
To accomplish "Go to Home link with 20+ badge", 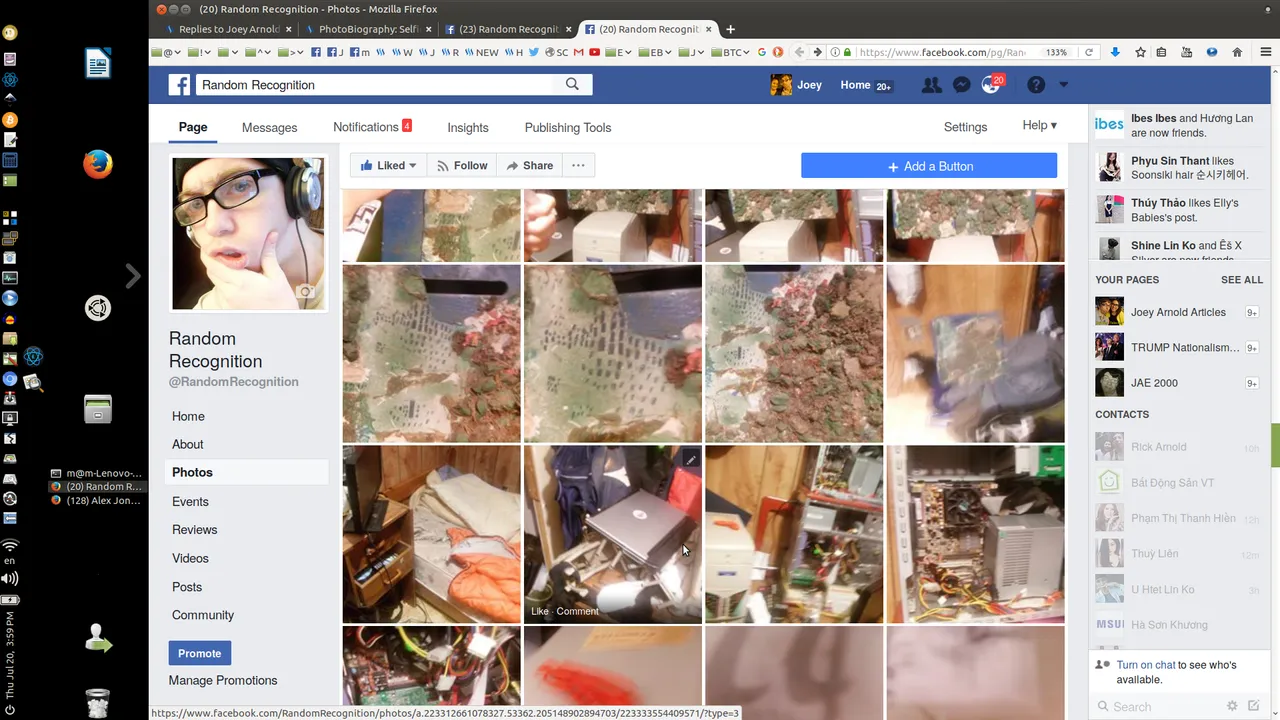I will click(x=866, y=85).
